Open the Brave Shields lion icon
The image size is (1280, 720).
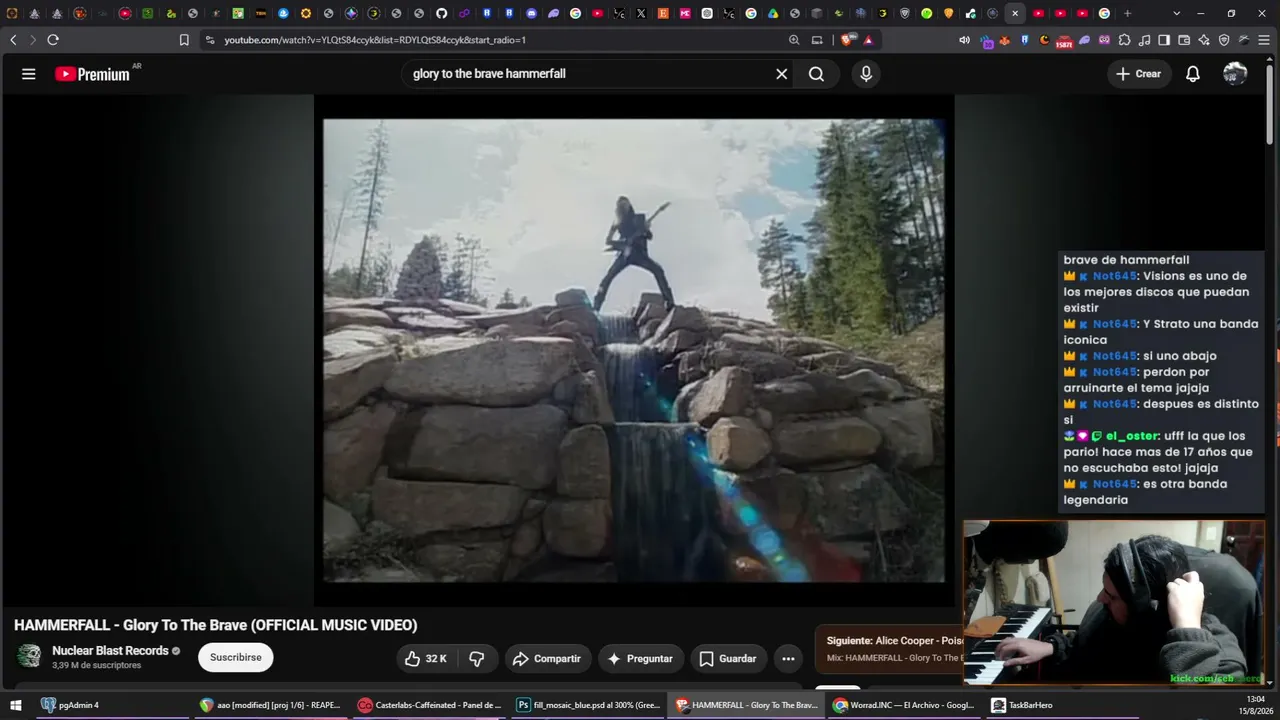pyautogui.click(x=847, y=40)
